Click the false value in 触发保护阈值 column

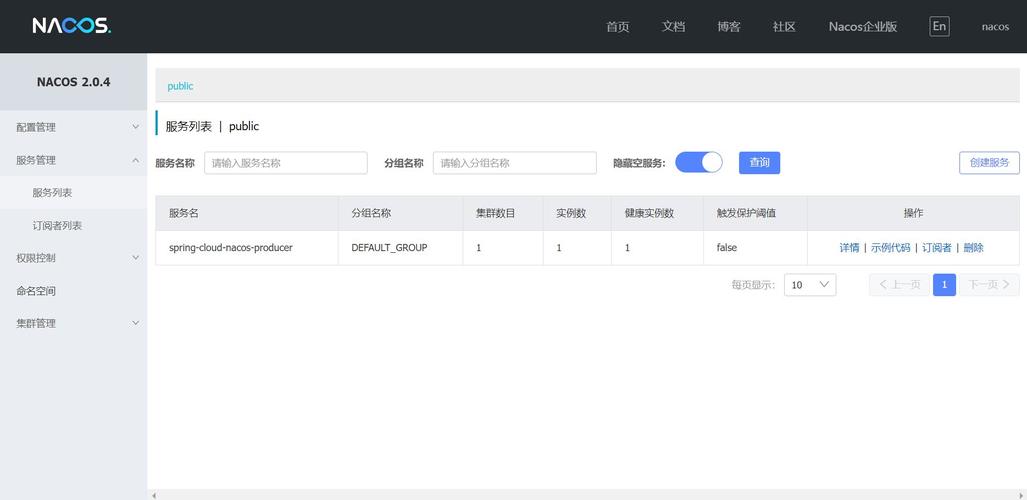(726, 248)
